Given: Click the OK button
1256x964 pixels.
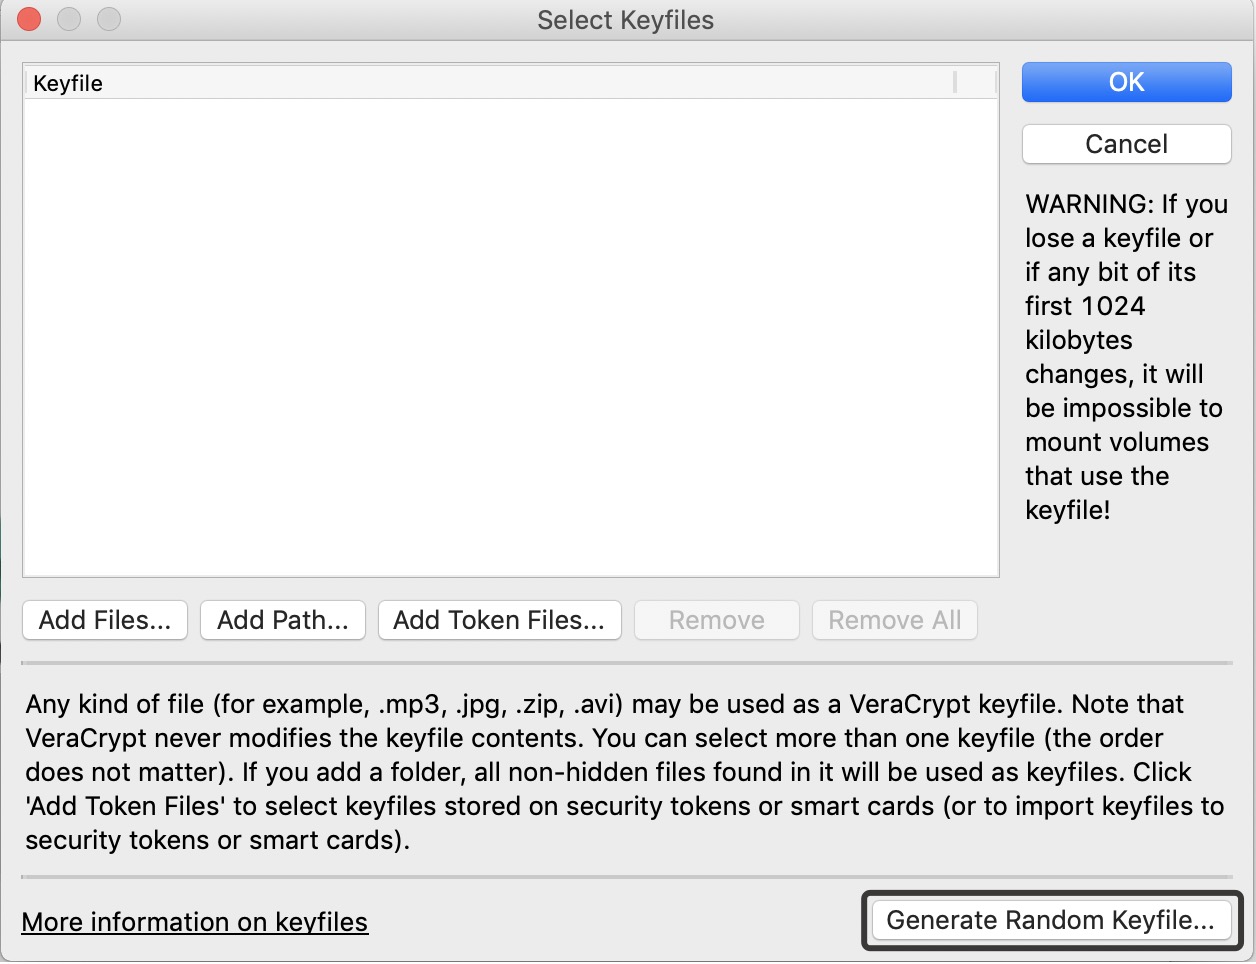Looking at the screenshot, I should click(x=1126, y=82).
